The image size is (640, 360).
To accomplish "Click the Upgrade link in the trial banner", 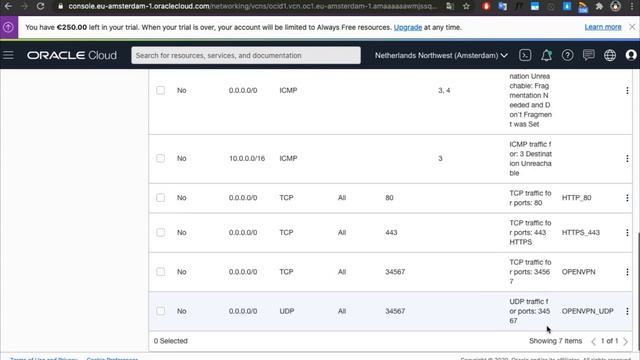I will (408, 27).
